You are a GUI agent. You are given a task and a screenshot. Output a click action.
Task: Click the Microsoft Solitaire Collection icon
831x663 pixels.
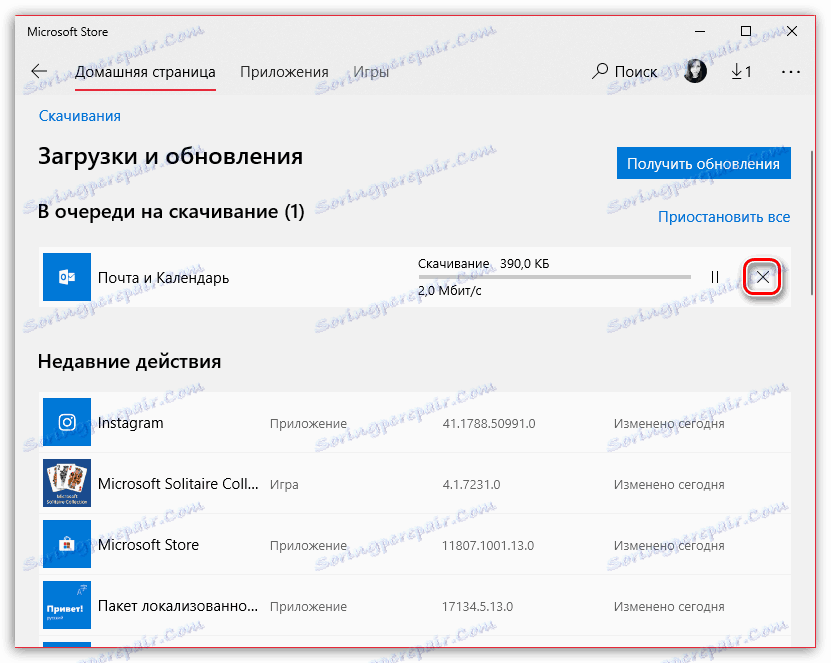(66, 483)
